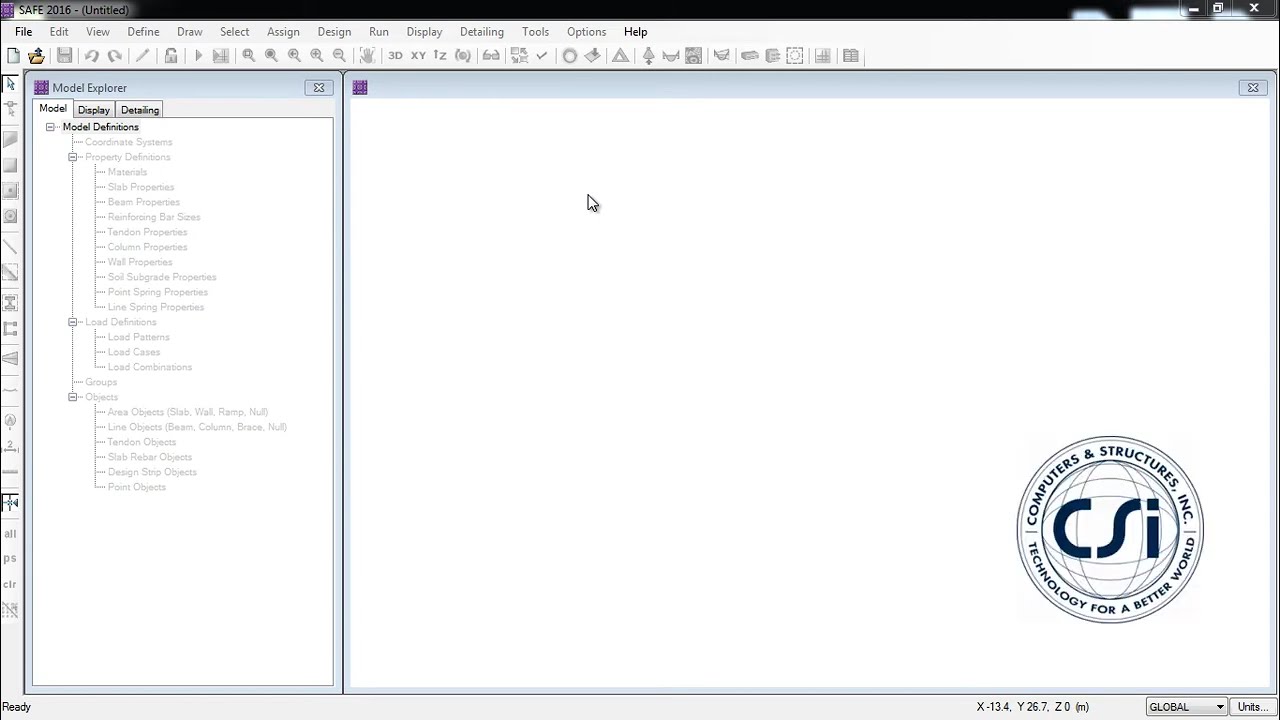1280x720 pixels.
Task: Click the Undo arrow icon
Action: pyautogui.click(x=92, y=56)
